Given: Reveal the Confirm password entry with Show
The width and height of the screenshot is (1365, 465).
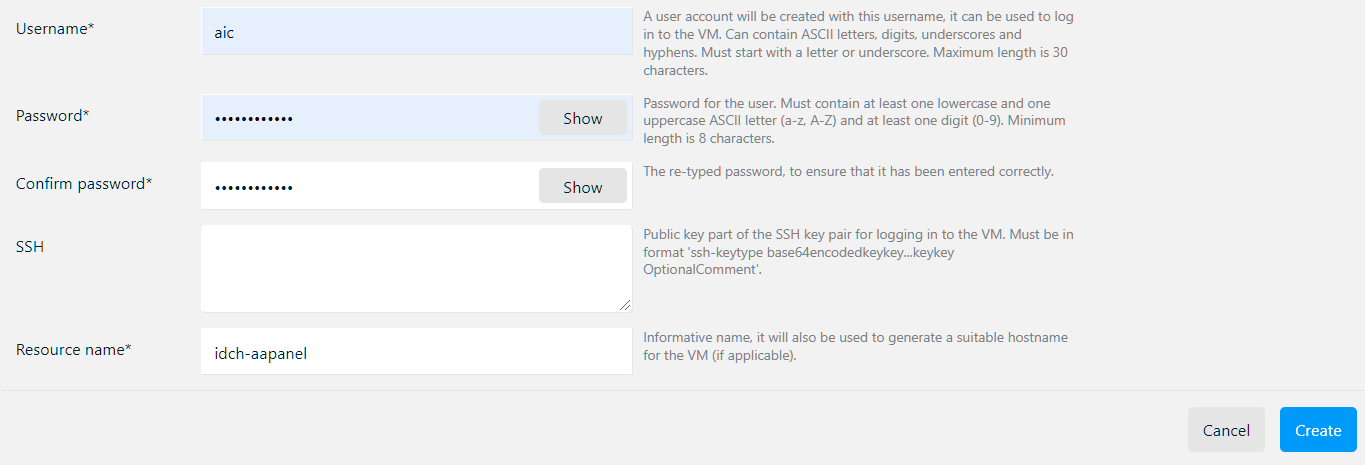Looking at the screenshot, I should click(x=582, y=187).
